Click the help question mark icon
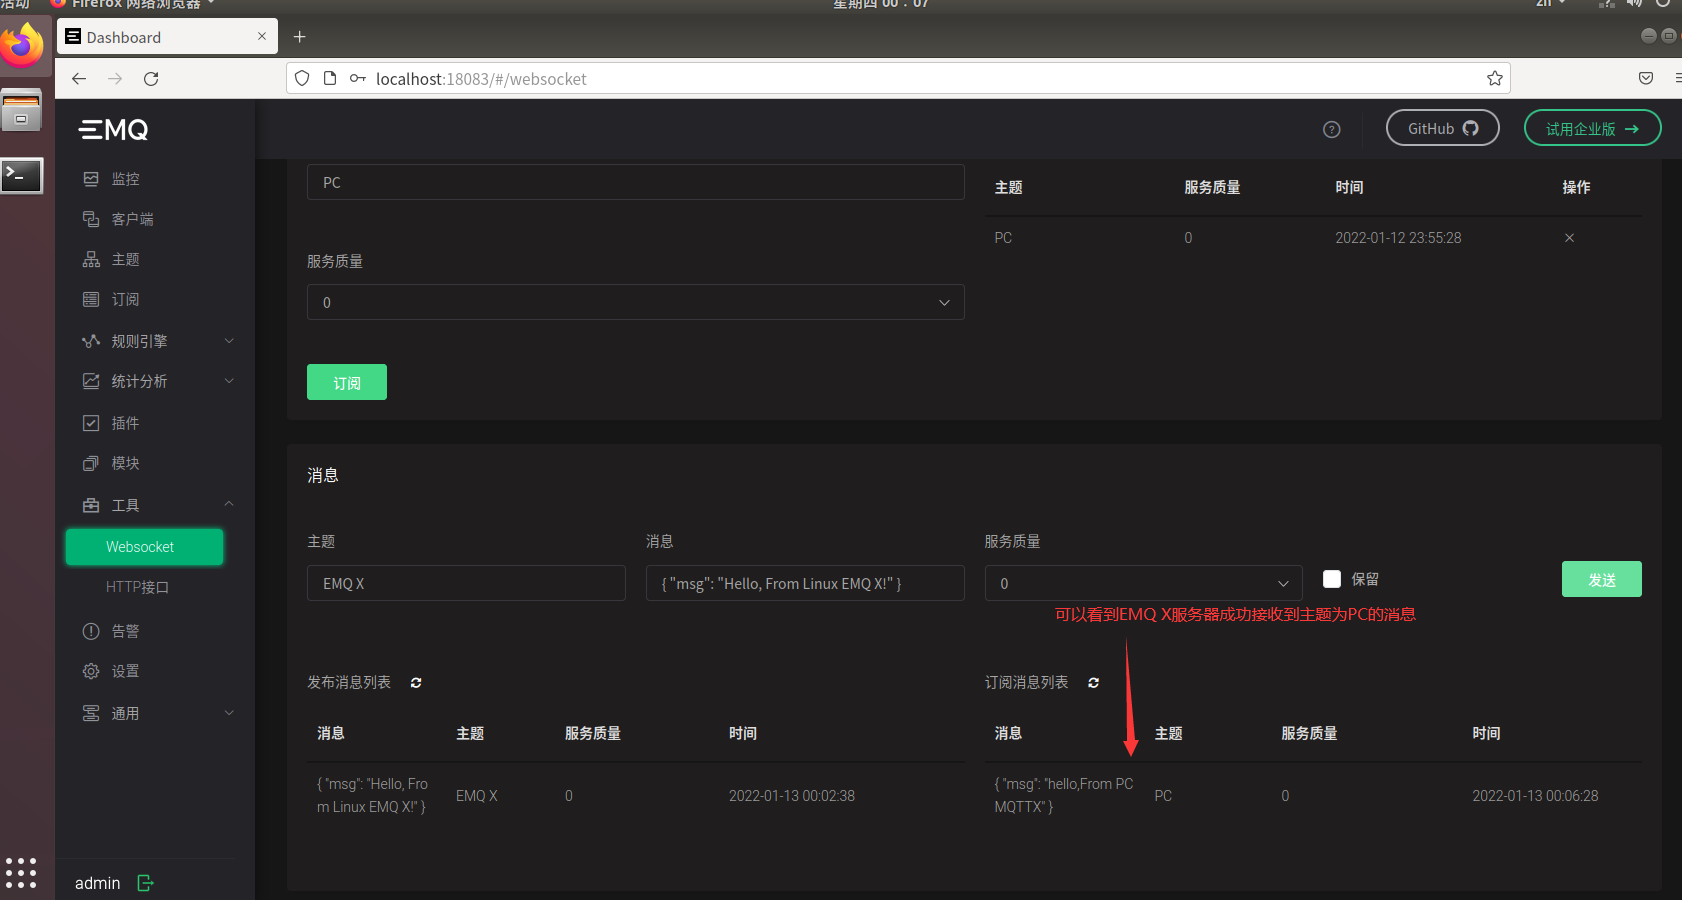Screen dimensions: 1682x900 click(1333, 128)
